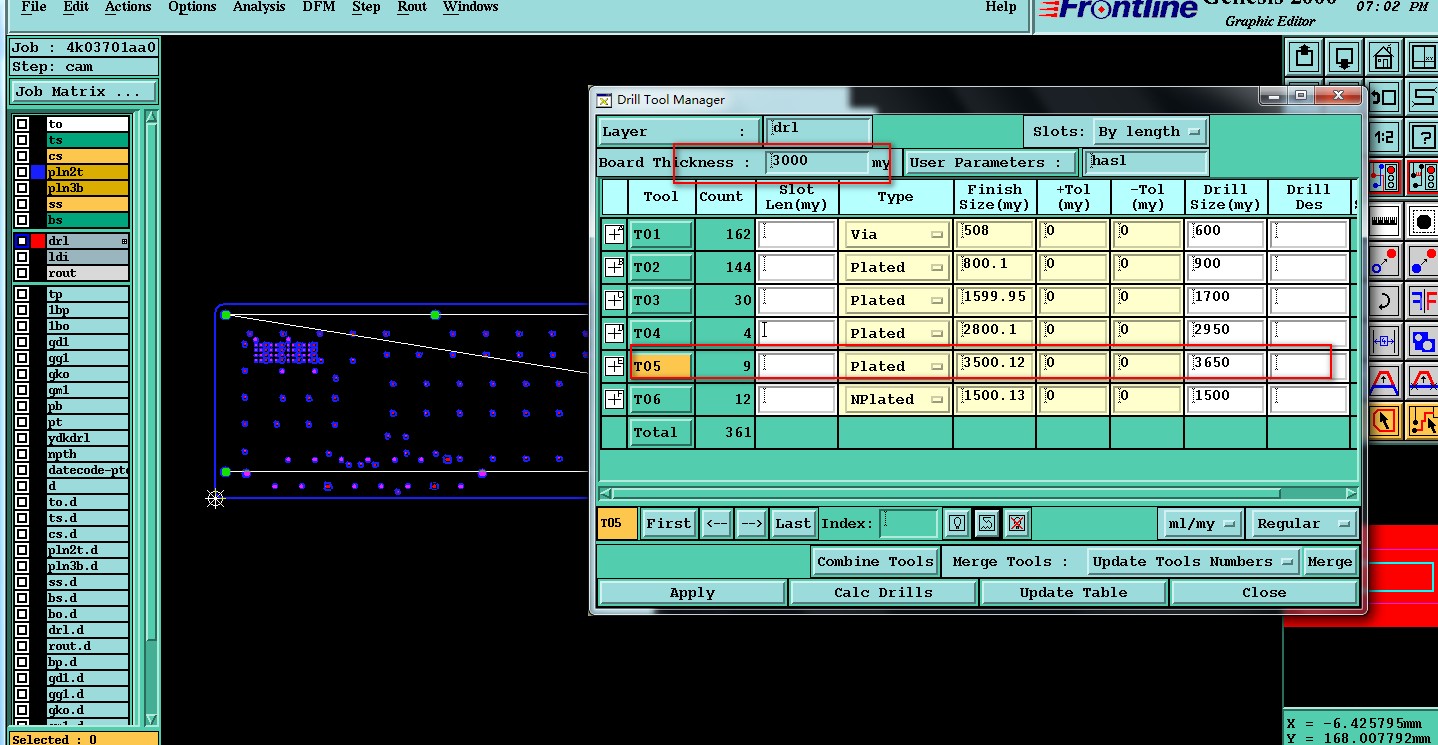Open the Help menu
The width and height of the screenshot is (1438, 745).
[x=1001, y=7]
